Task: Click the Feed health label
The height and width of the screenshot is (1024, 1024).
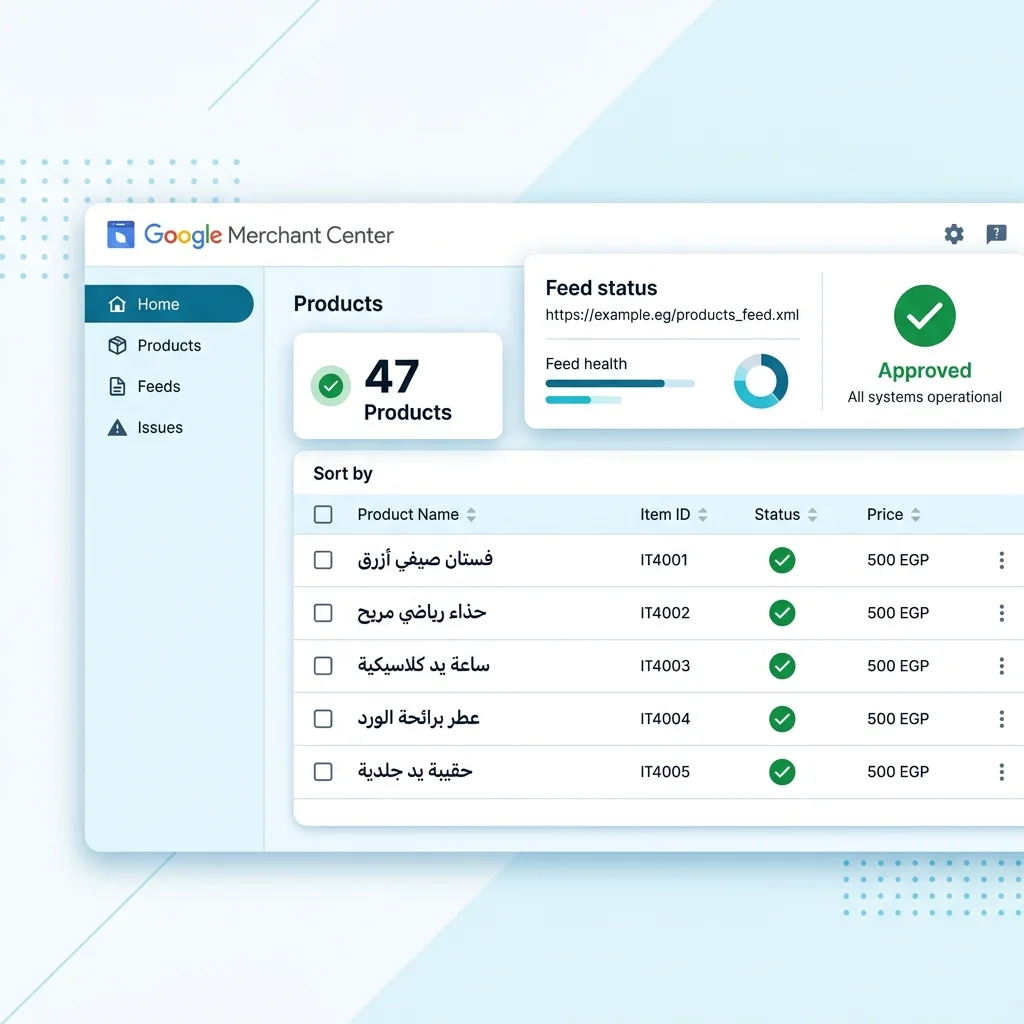Action: tap(586, 364)
